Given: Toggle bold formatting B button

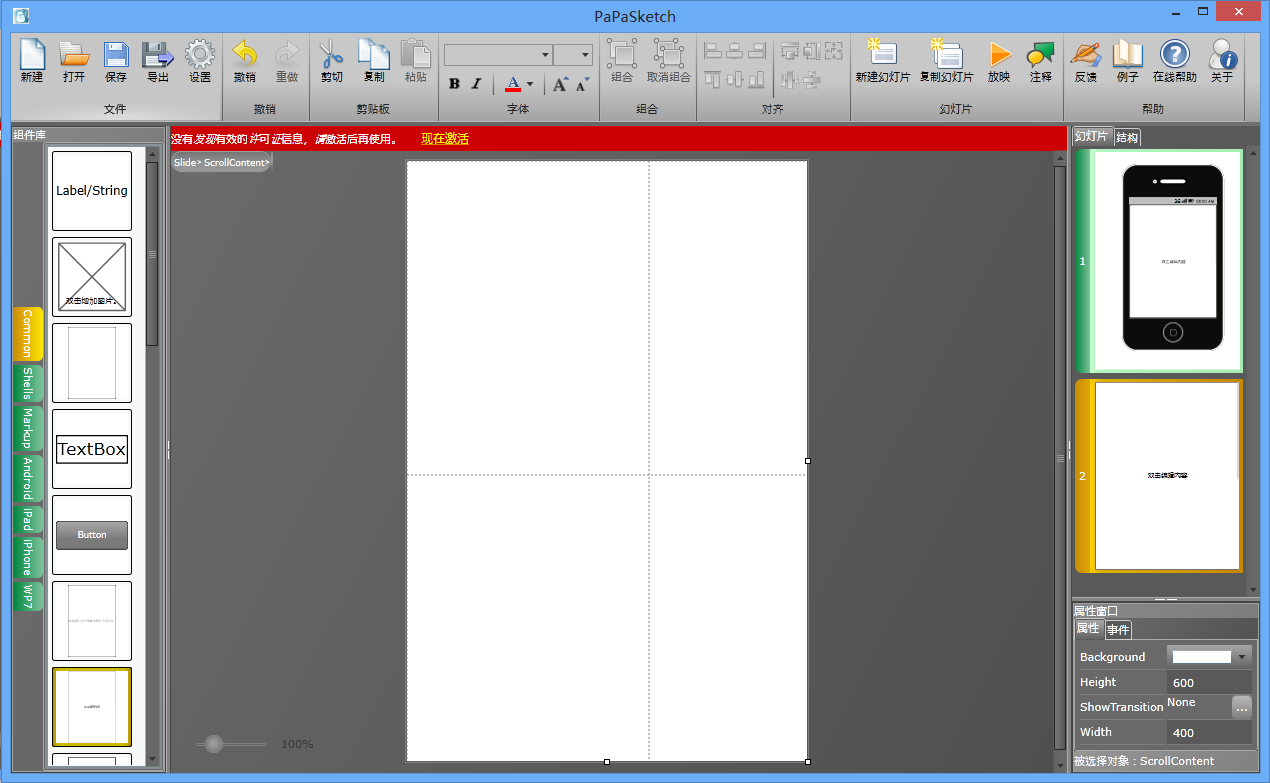Looking at the screenshot, I should coord(454,84).
